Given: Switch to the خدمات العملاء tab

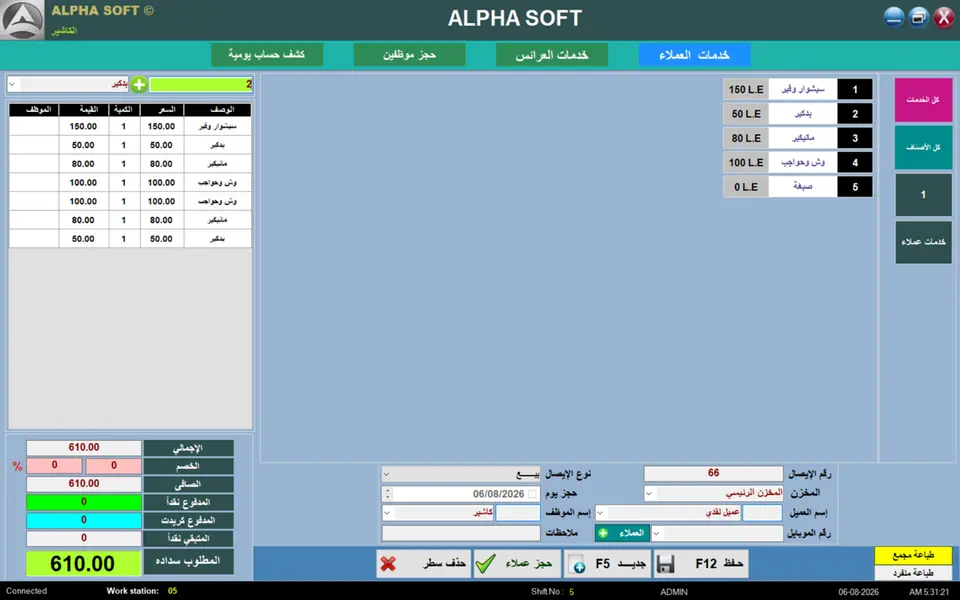Looking at the screenshot, I should [694, 54].
